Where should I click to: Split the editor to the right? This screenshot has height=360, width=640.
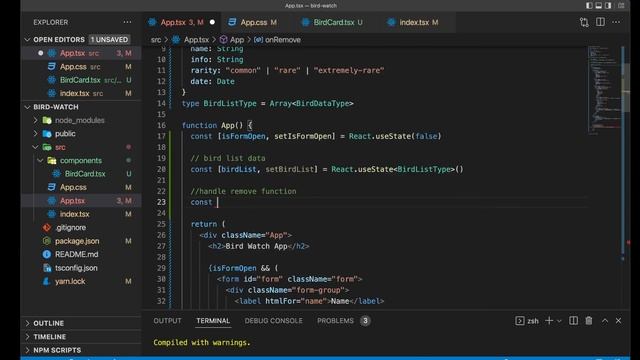coord(600,22)
